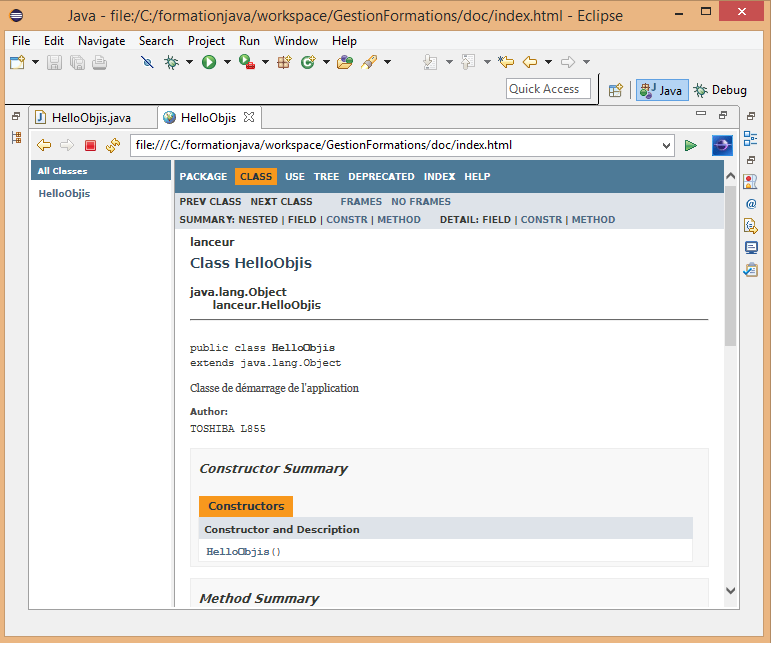Open the New file dropdown arrow
The width and height of the screenshot is (772, 646).
pyautogui.click(x=35, y=62)
